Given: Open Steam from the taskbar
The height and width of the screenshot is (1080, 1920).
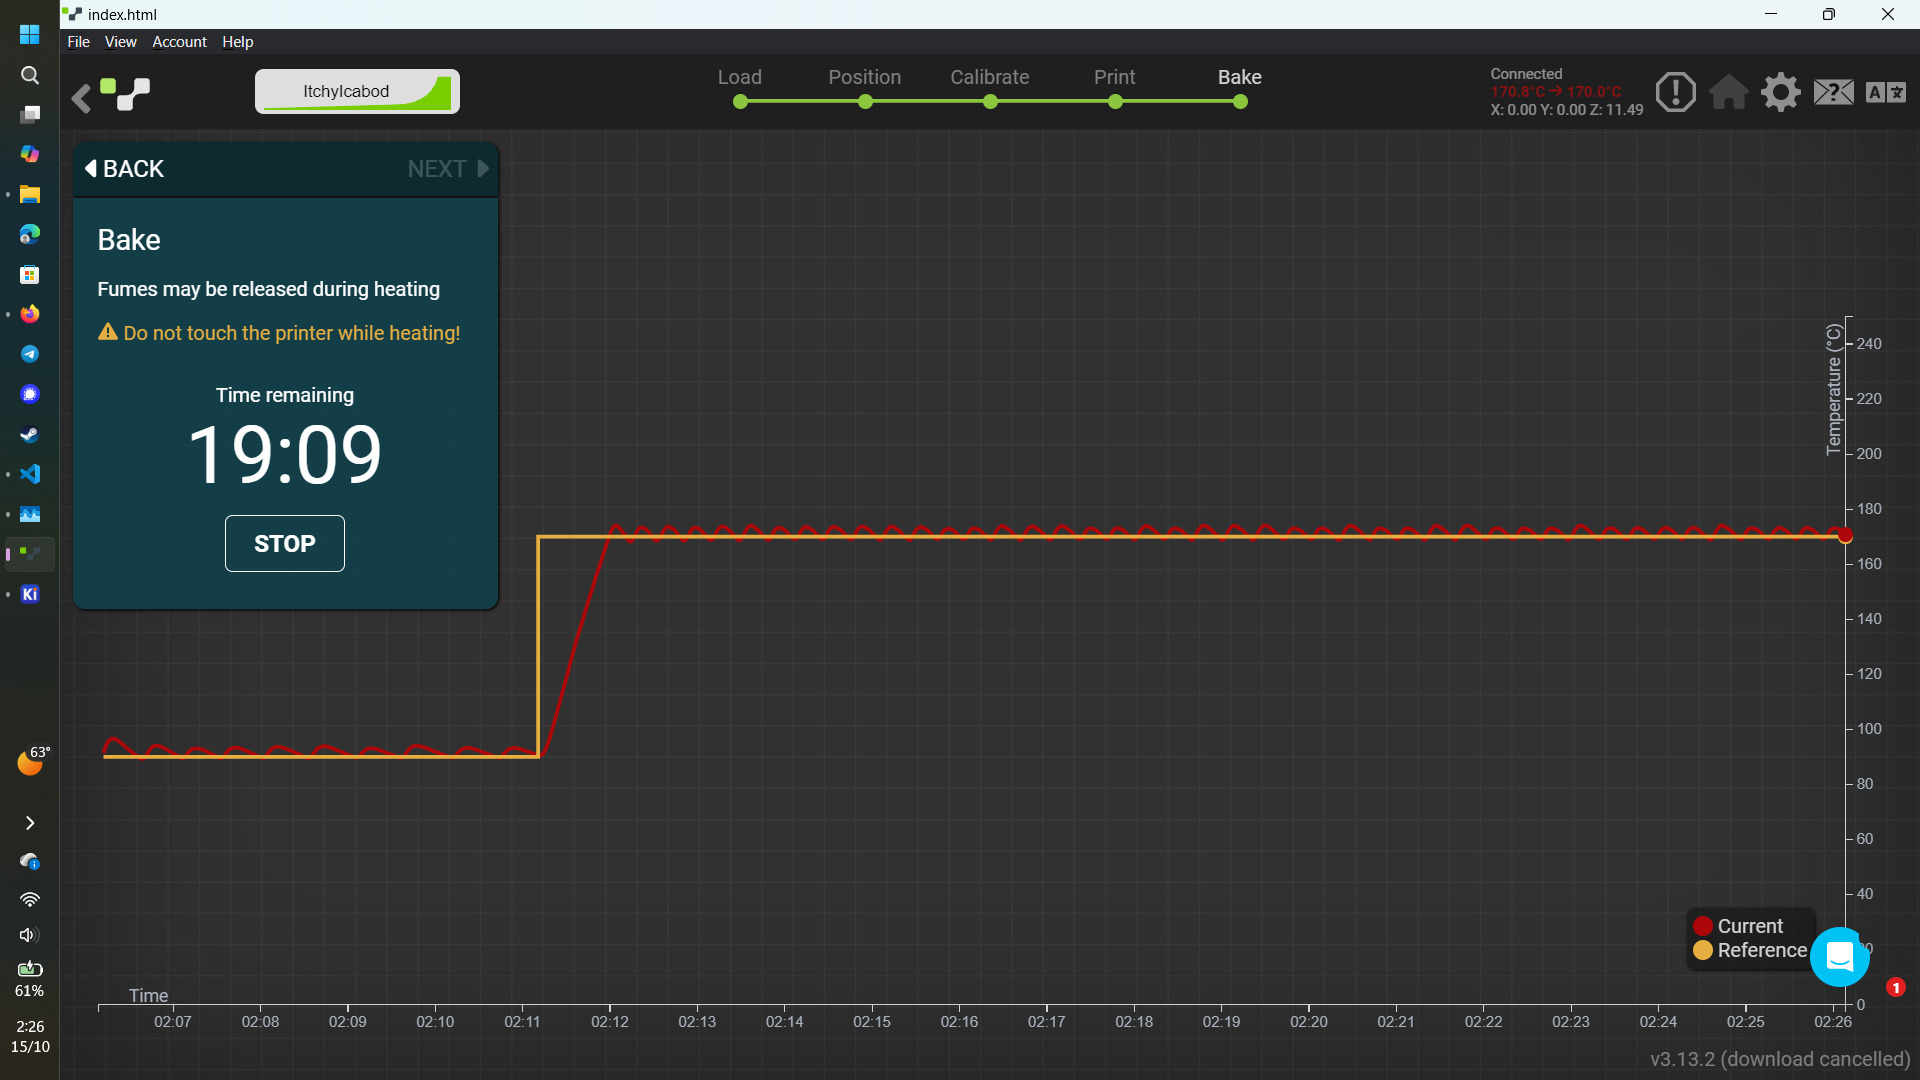Looking at the screenshot, I should click(30, 434).
